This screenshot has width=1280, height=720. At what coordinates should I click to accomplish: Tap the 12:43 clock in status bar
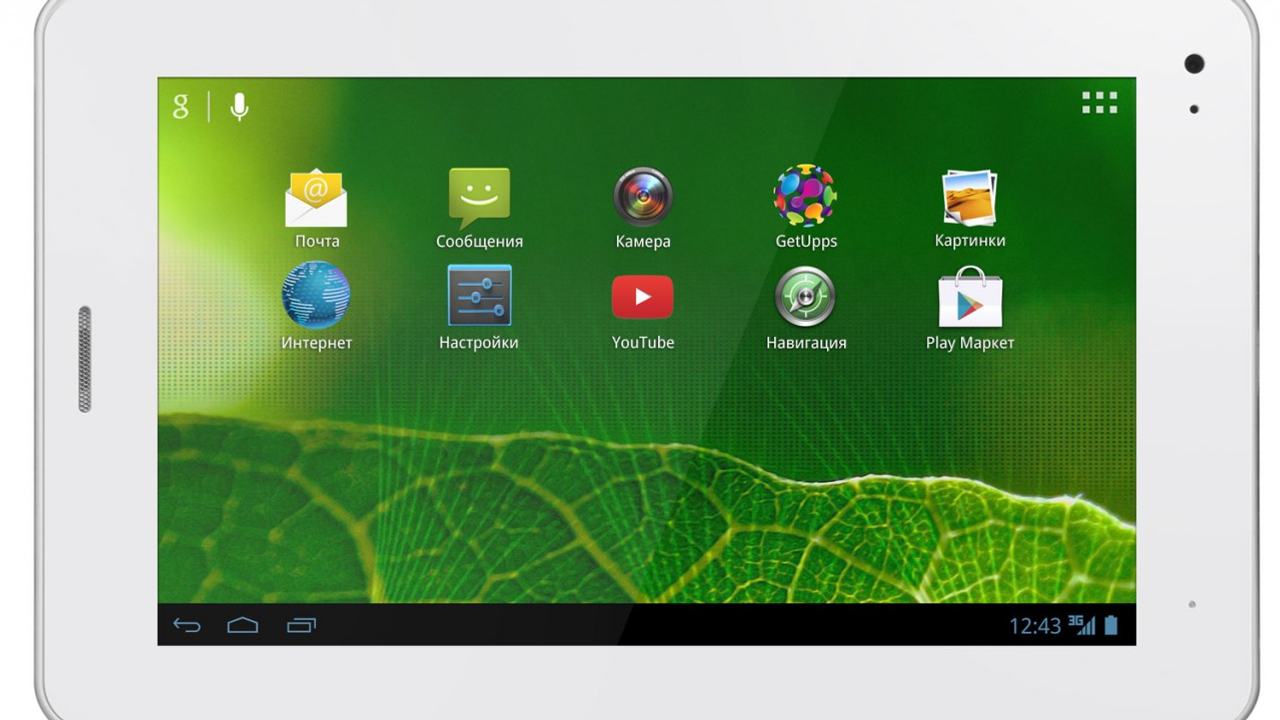pos(1034,626)
